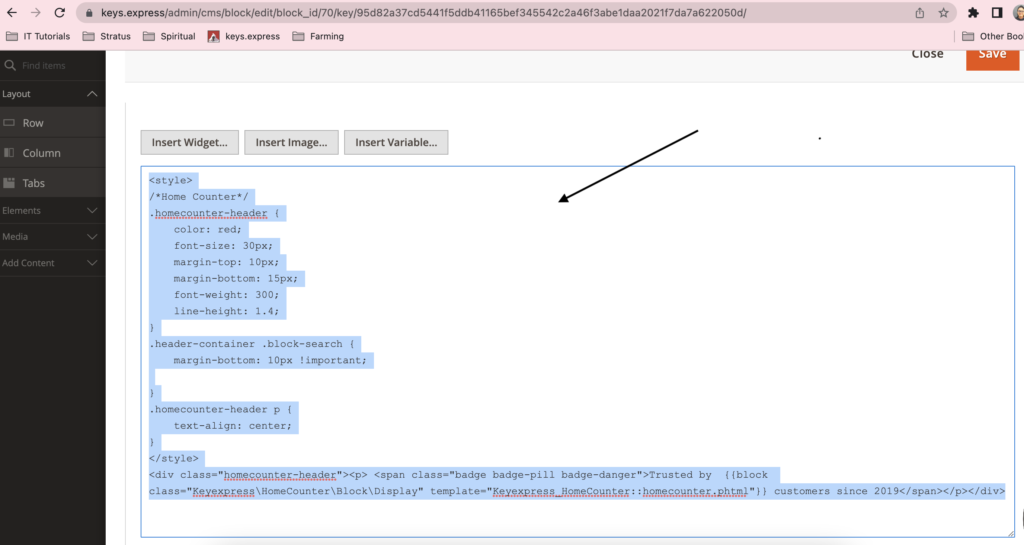Click the browser reload icon
This screenshot has height=545, width=1024.
60,13
